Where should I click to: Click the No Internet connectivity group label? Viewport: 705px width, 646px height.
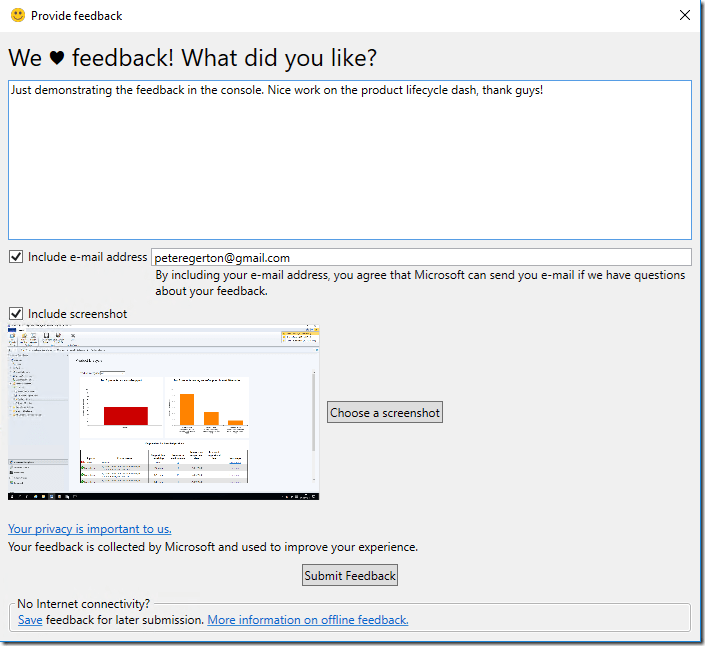point(84,604)
